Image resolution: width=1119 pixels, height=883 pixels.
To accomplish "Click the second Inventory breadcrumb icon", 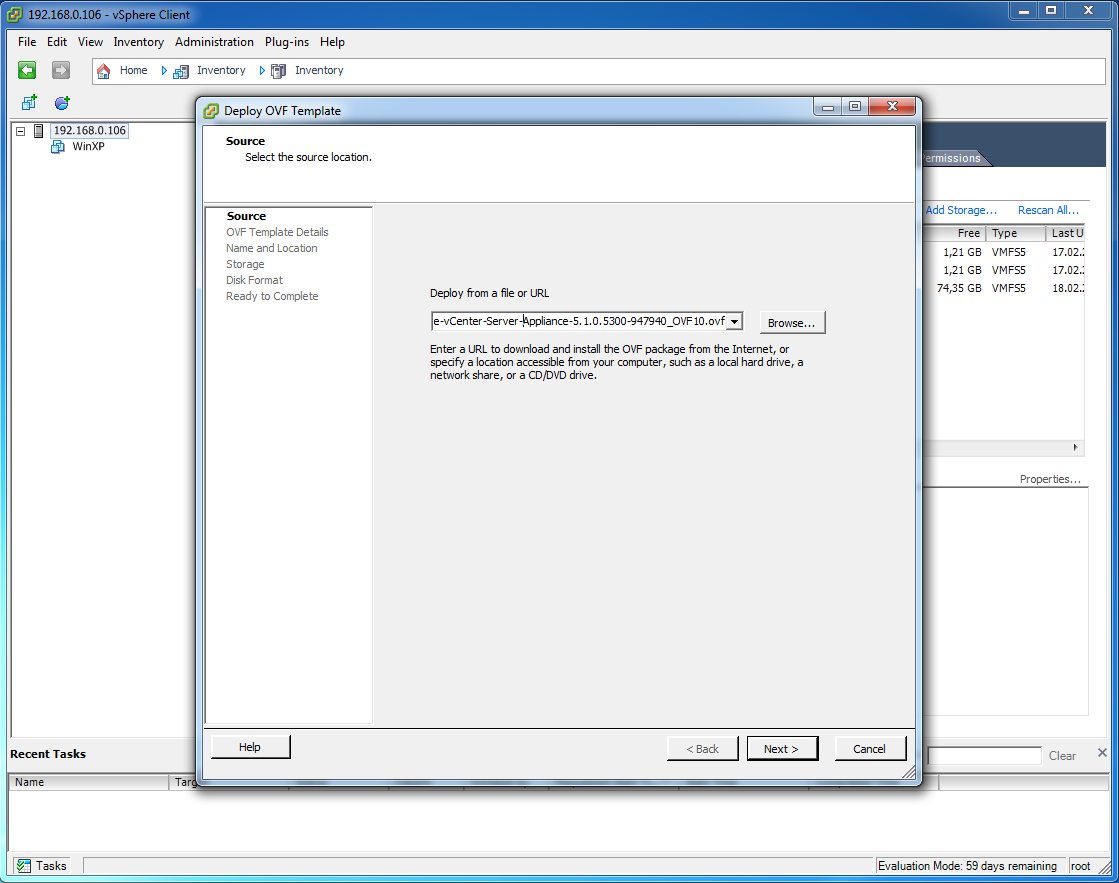I will tap(279, 71).
